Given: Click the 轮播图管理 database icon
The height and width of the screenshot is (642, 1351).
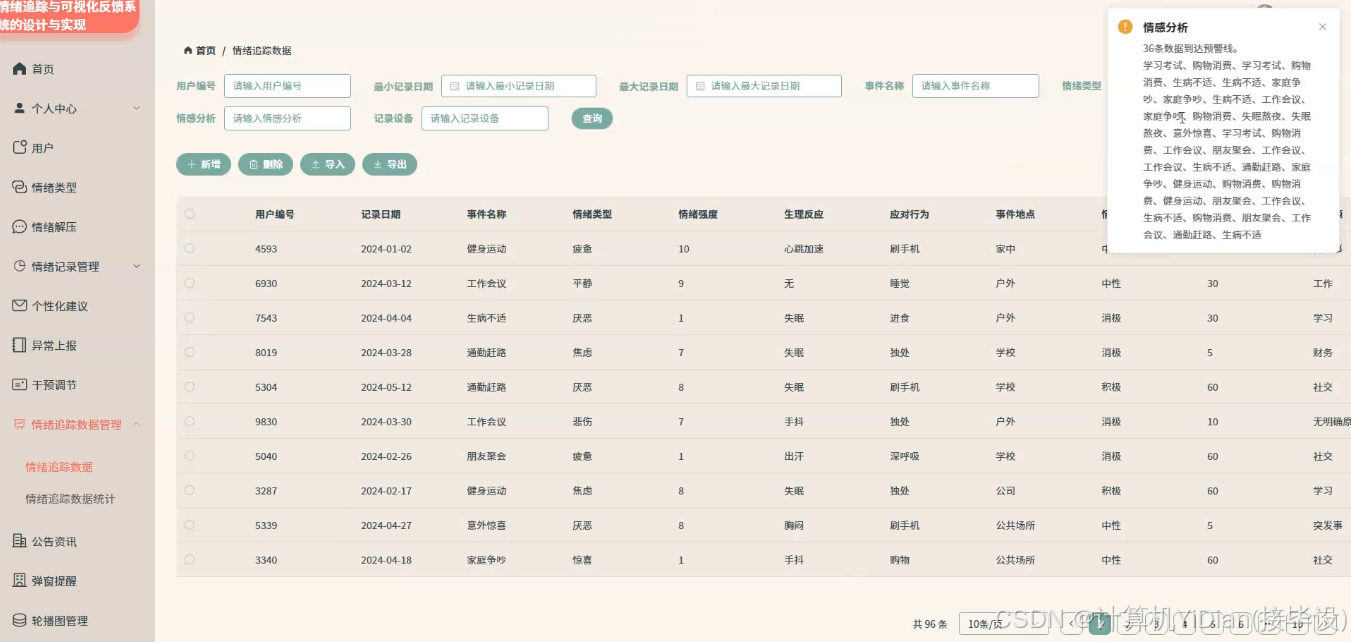Looking at the screenshot, I should [x=19, y=620].
